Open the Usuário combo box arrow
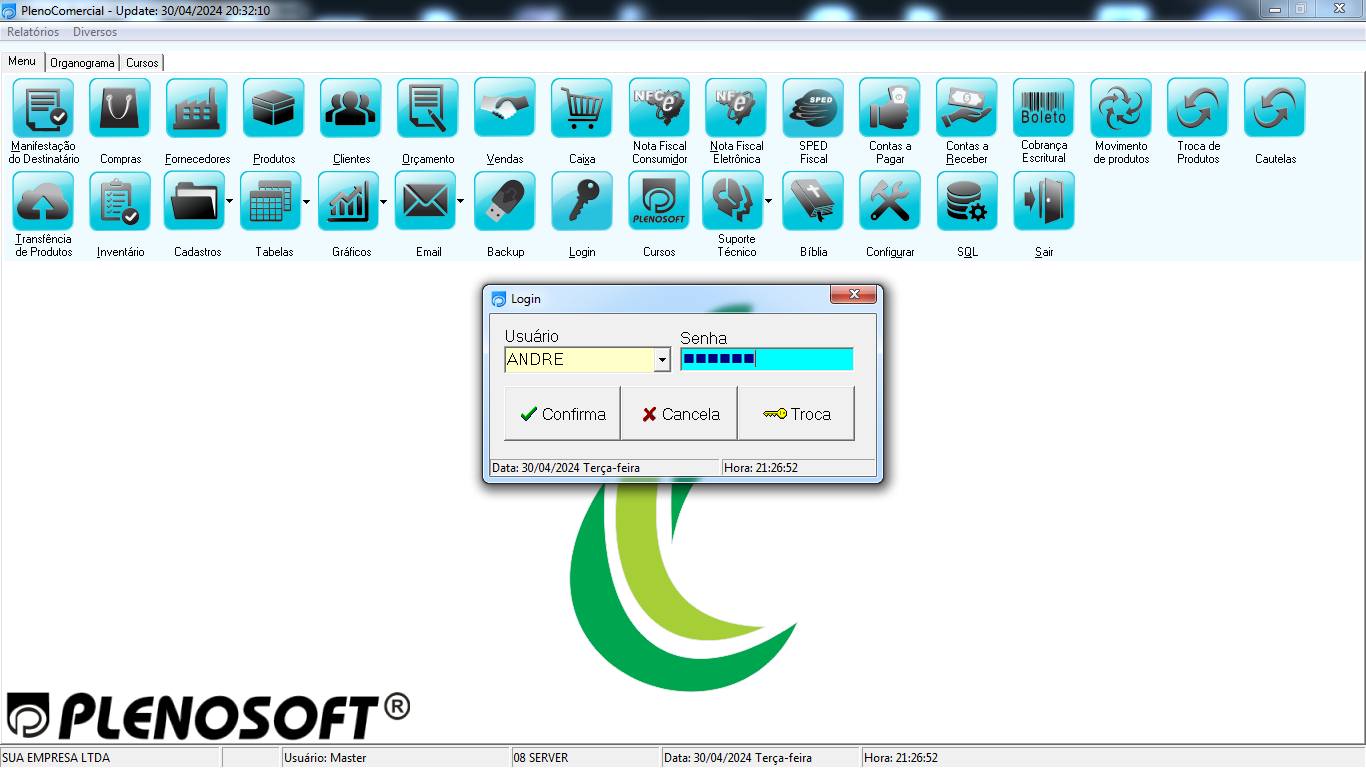 (662, 360)
